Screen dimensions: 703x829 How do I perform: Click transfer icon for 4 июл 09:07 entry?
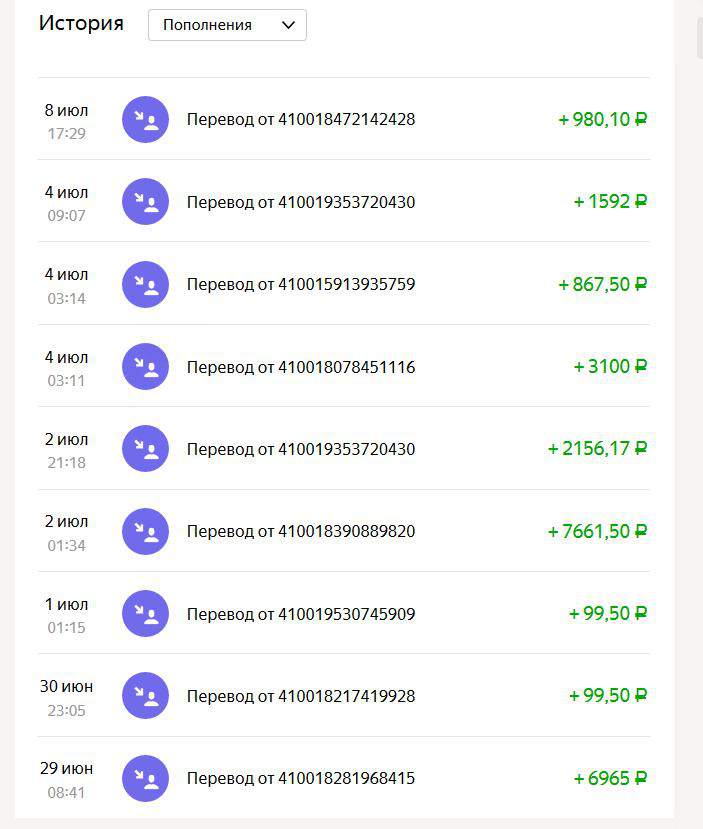tap(145, 201)
